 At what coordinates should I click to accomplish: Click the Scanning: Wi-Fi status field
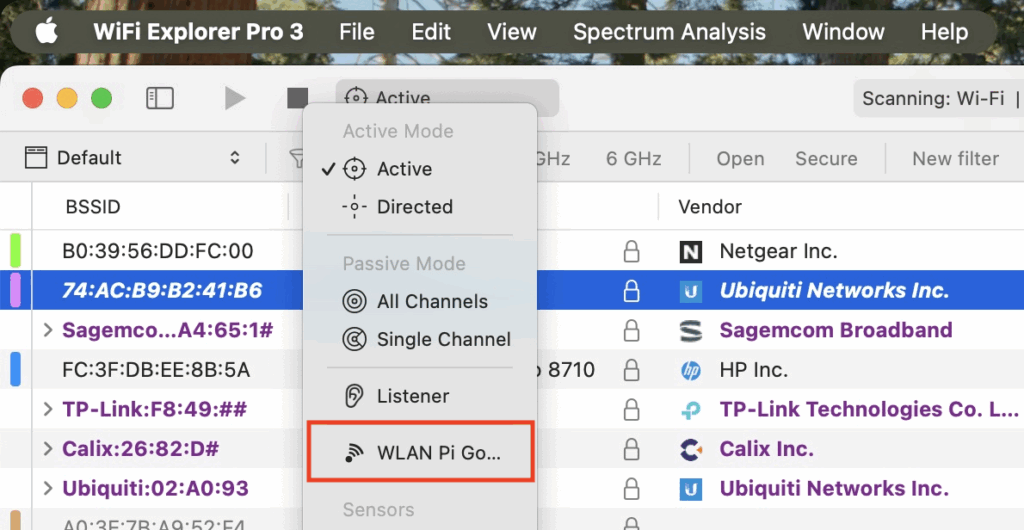click(x=938, y=99)
